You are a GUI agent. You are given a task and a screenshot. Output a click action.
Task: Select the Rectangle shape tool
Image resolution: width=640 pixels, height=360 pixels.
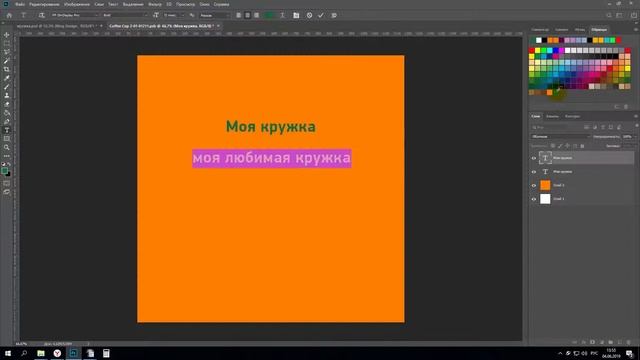7,139
